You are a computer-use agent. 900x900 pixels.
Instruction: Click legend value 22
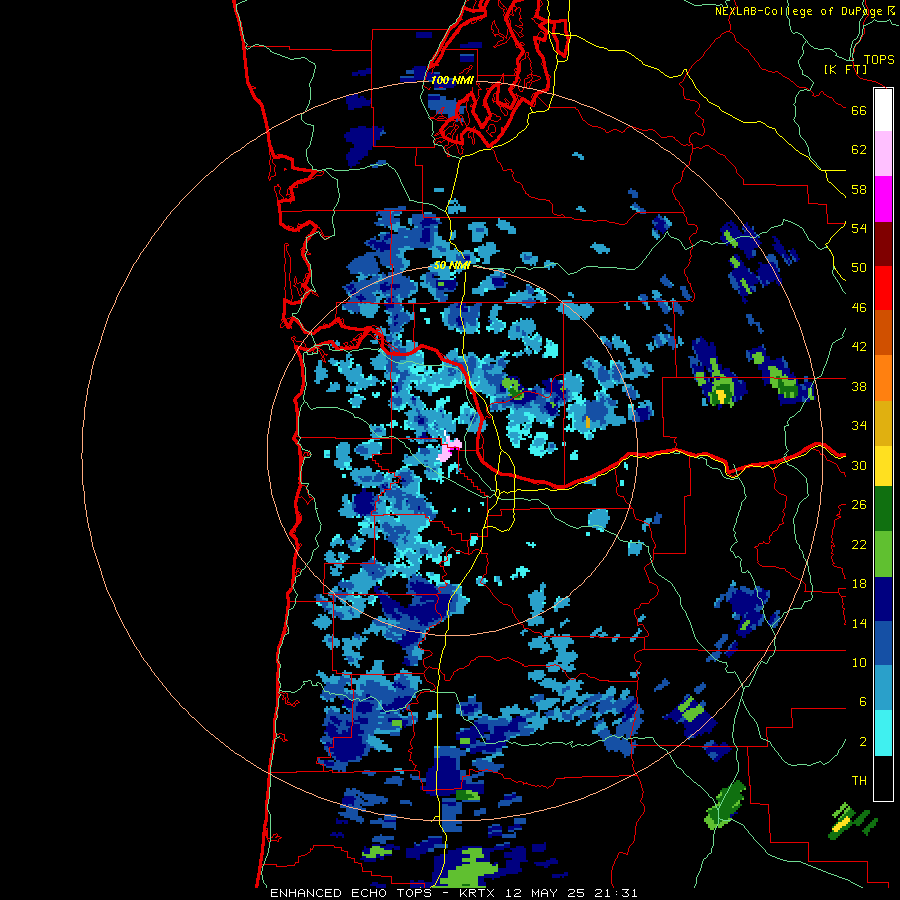[859, 544]
